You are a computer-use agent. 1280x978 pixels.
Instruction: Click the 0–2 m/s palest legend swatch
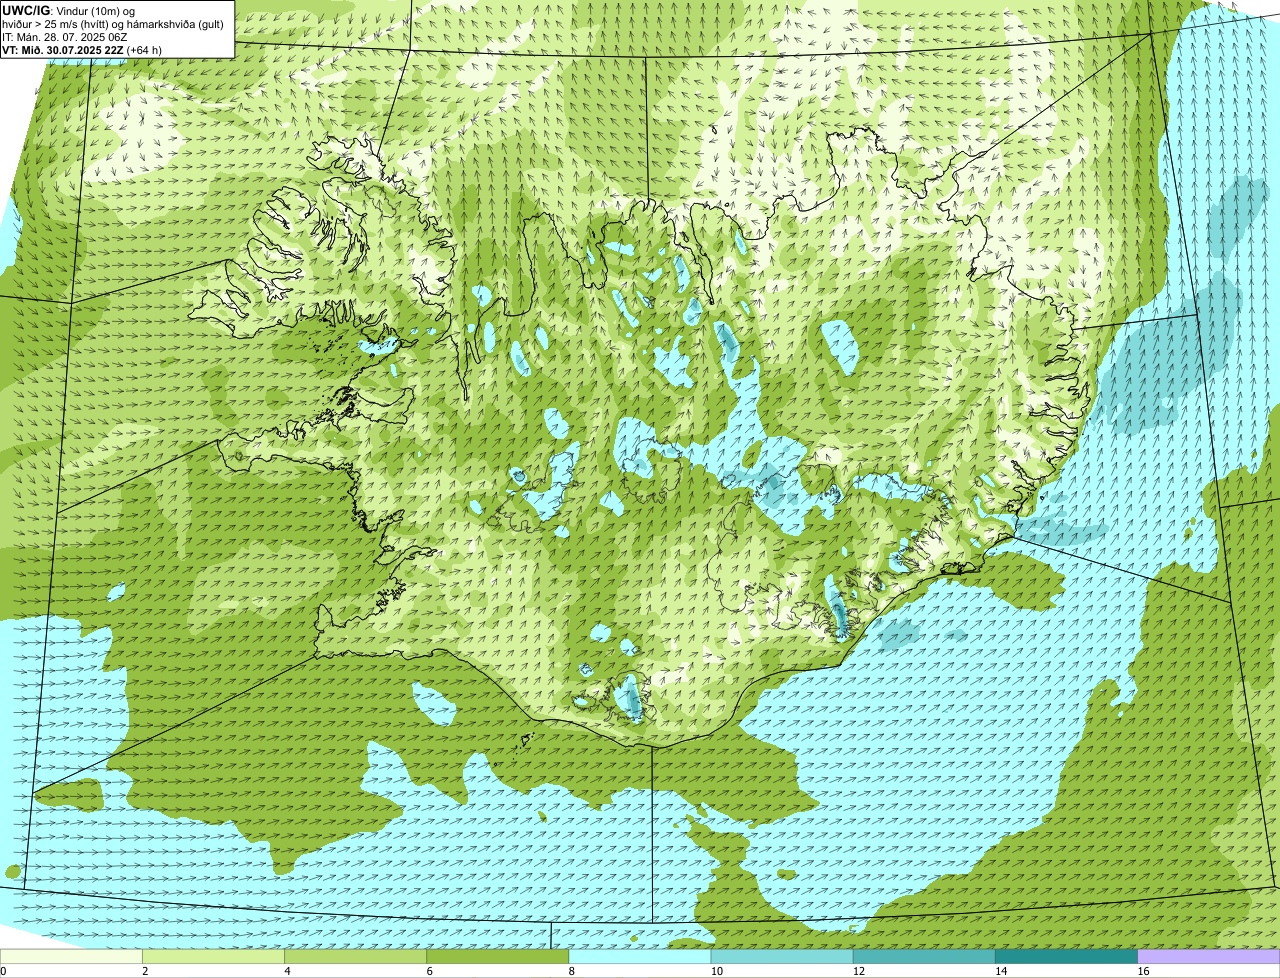pyautogui.click(x=71, y=956)
